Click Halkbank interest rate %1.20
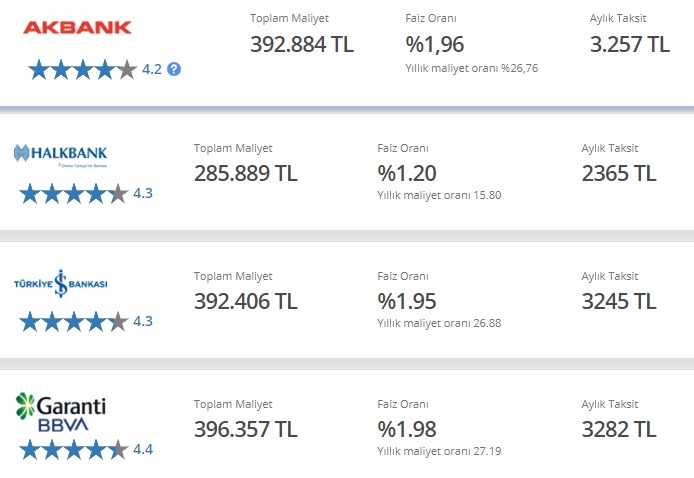Screen dimensions: 694x478 (x=407, y=173)
